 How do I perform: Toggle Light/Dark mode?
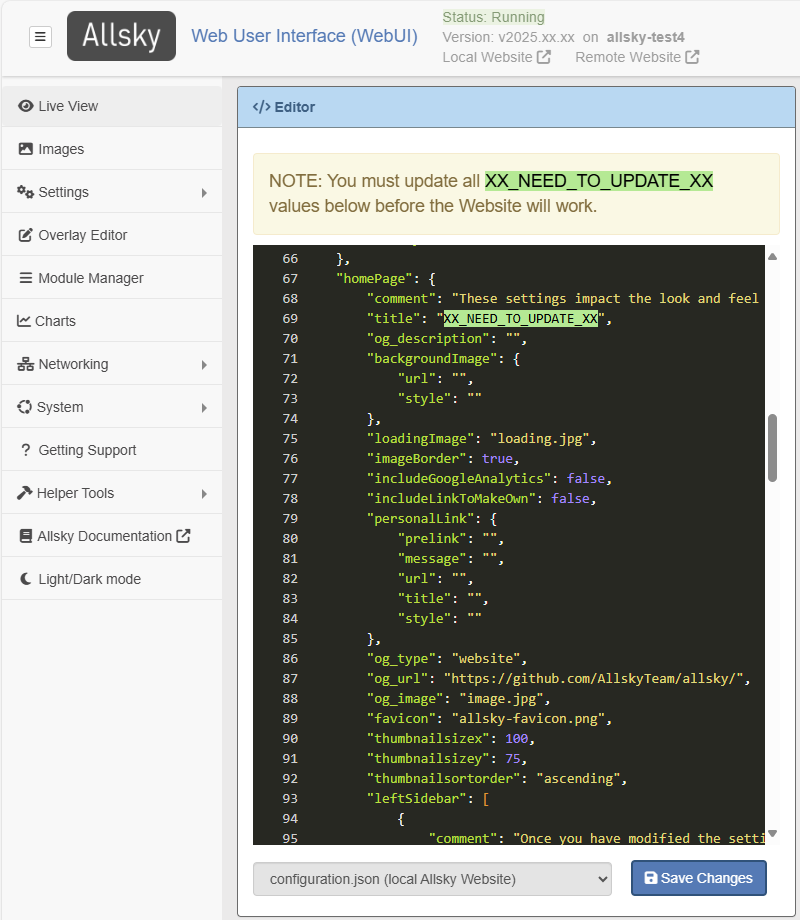[x=89, y=579]
